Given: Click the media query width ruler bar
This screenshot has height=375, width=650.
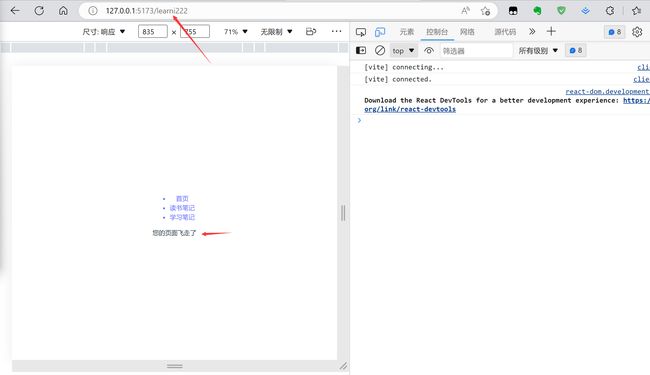Looking at the screenshot, I should pos(174,48).
